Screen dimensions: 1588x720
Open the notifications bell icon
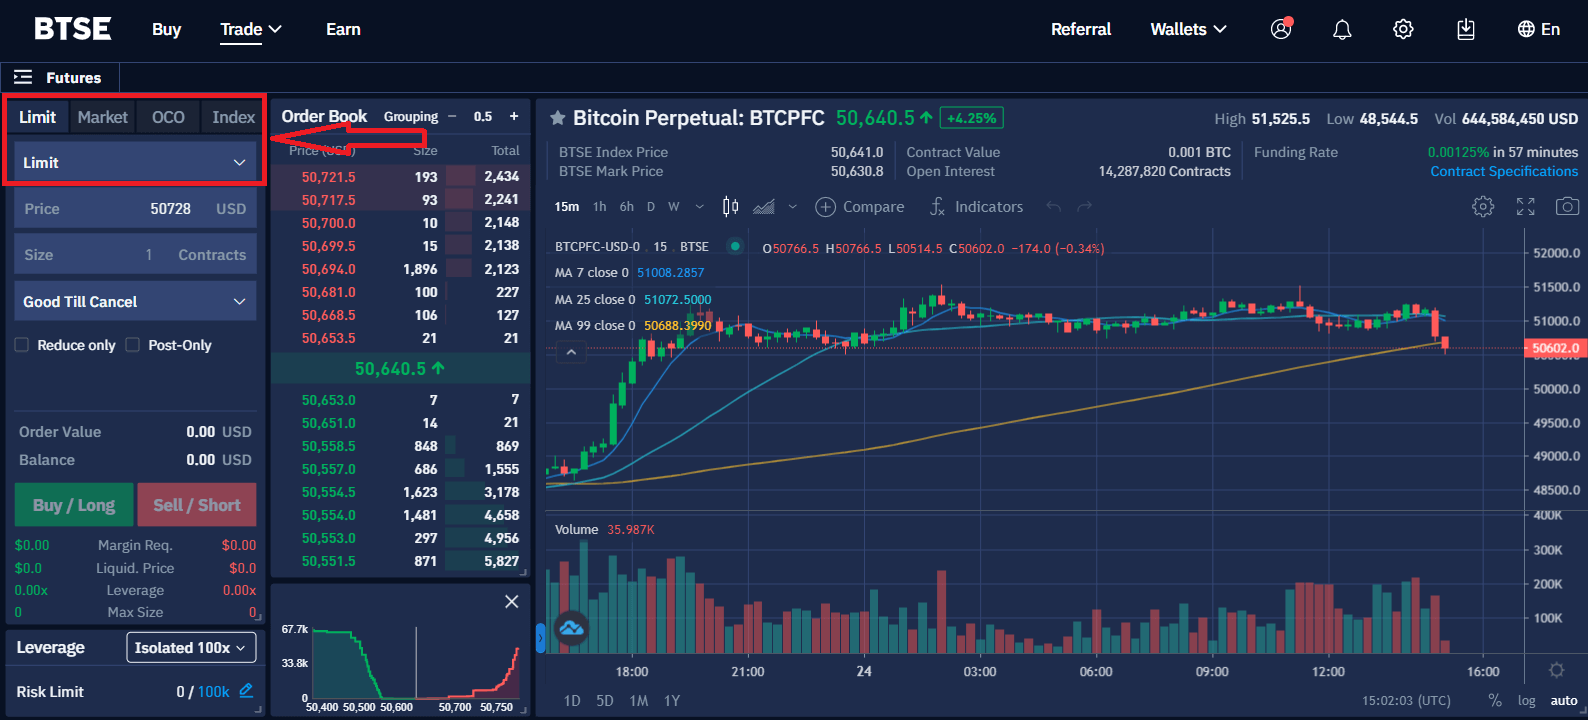coord(1342,30)
